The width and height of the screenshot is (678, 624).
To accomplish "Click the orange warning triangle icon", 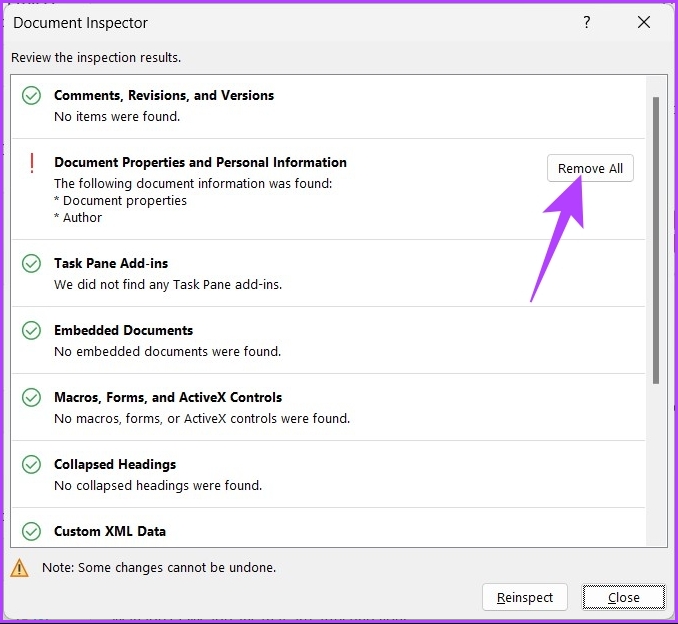I will coord(20,568).
